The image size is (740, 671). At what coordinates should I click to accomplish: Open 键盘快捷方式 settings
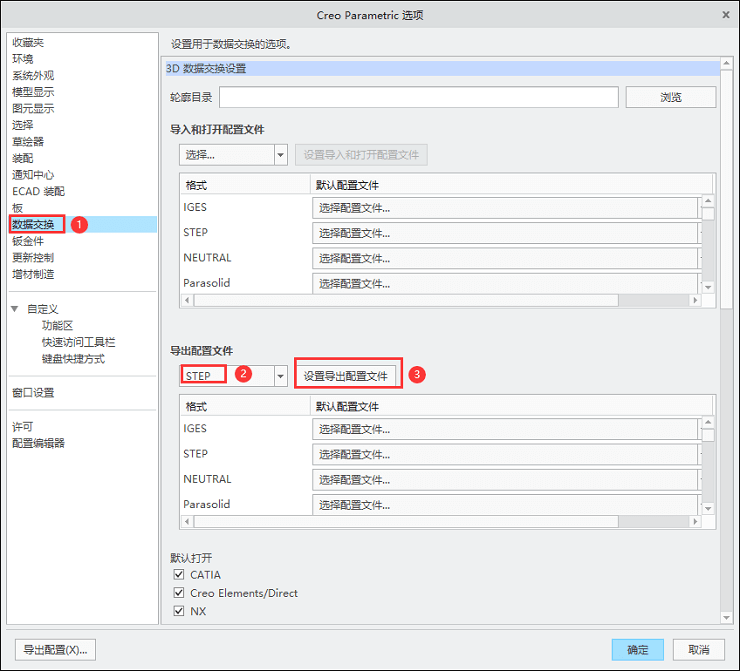tap(73, 359)
